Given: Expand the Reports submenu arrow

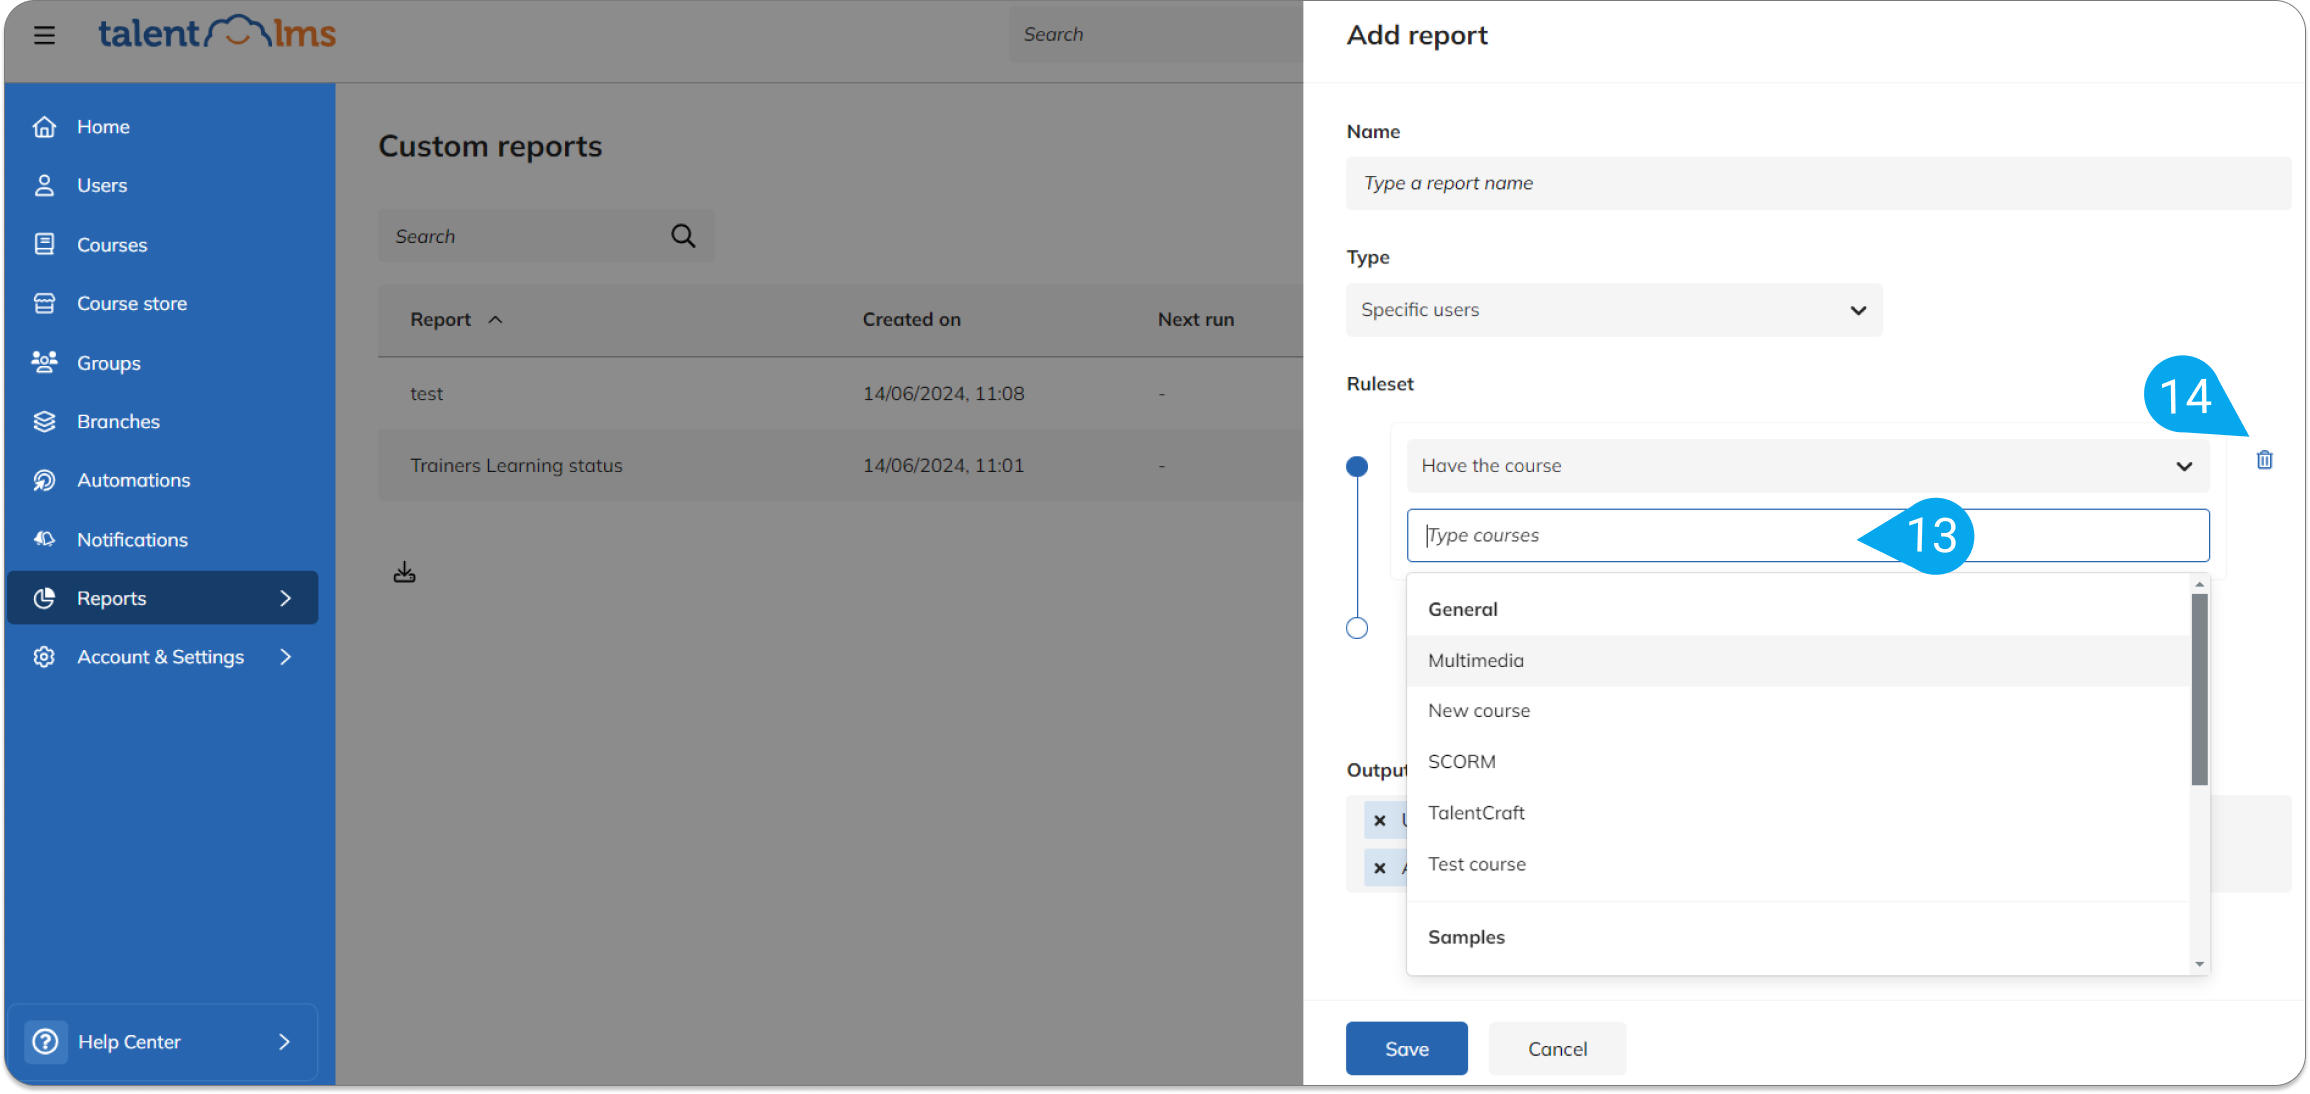Looking at the screenshot, I should [x=286, y=598].
